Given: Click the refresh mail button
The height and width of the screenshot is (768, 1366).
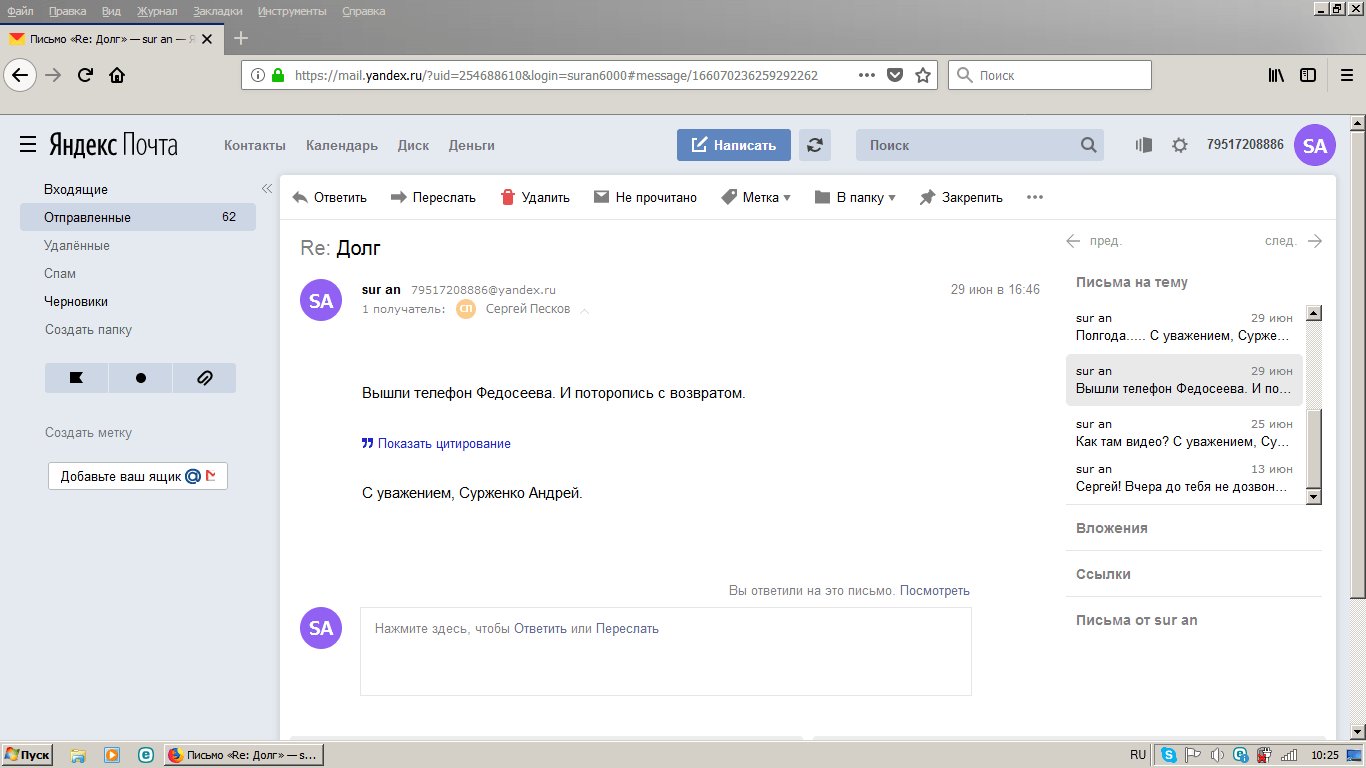Looking at the screenshot, I should click(x=814, y=145).
